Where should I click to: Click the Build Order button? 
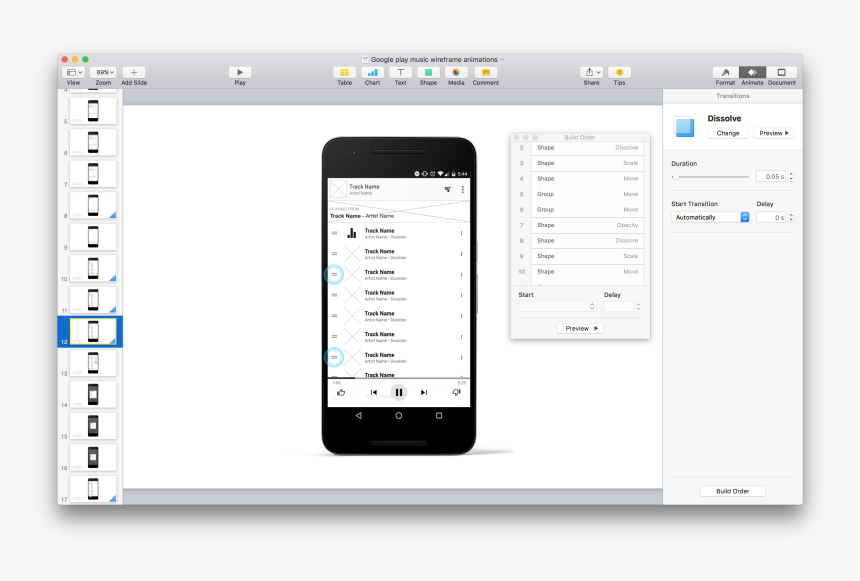[x=732, y=491]
